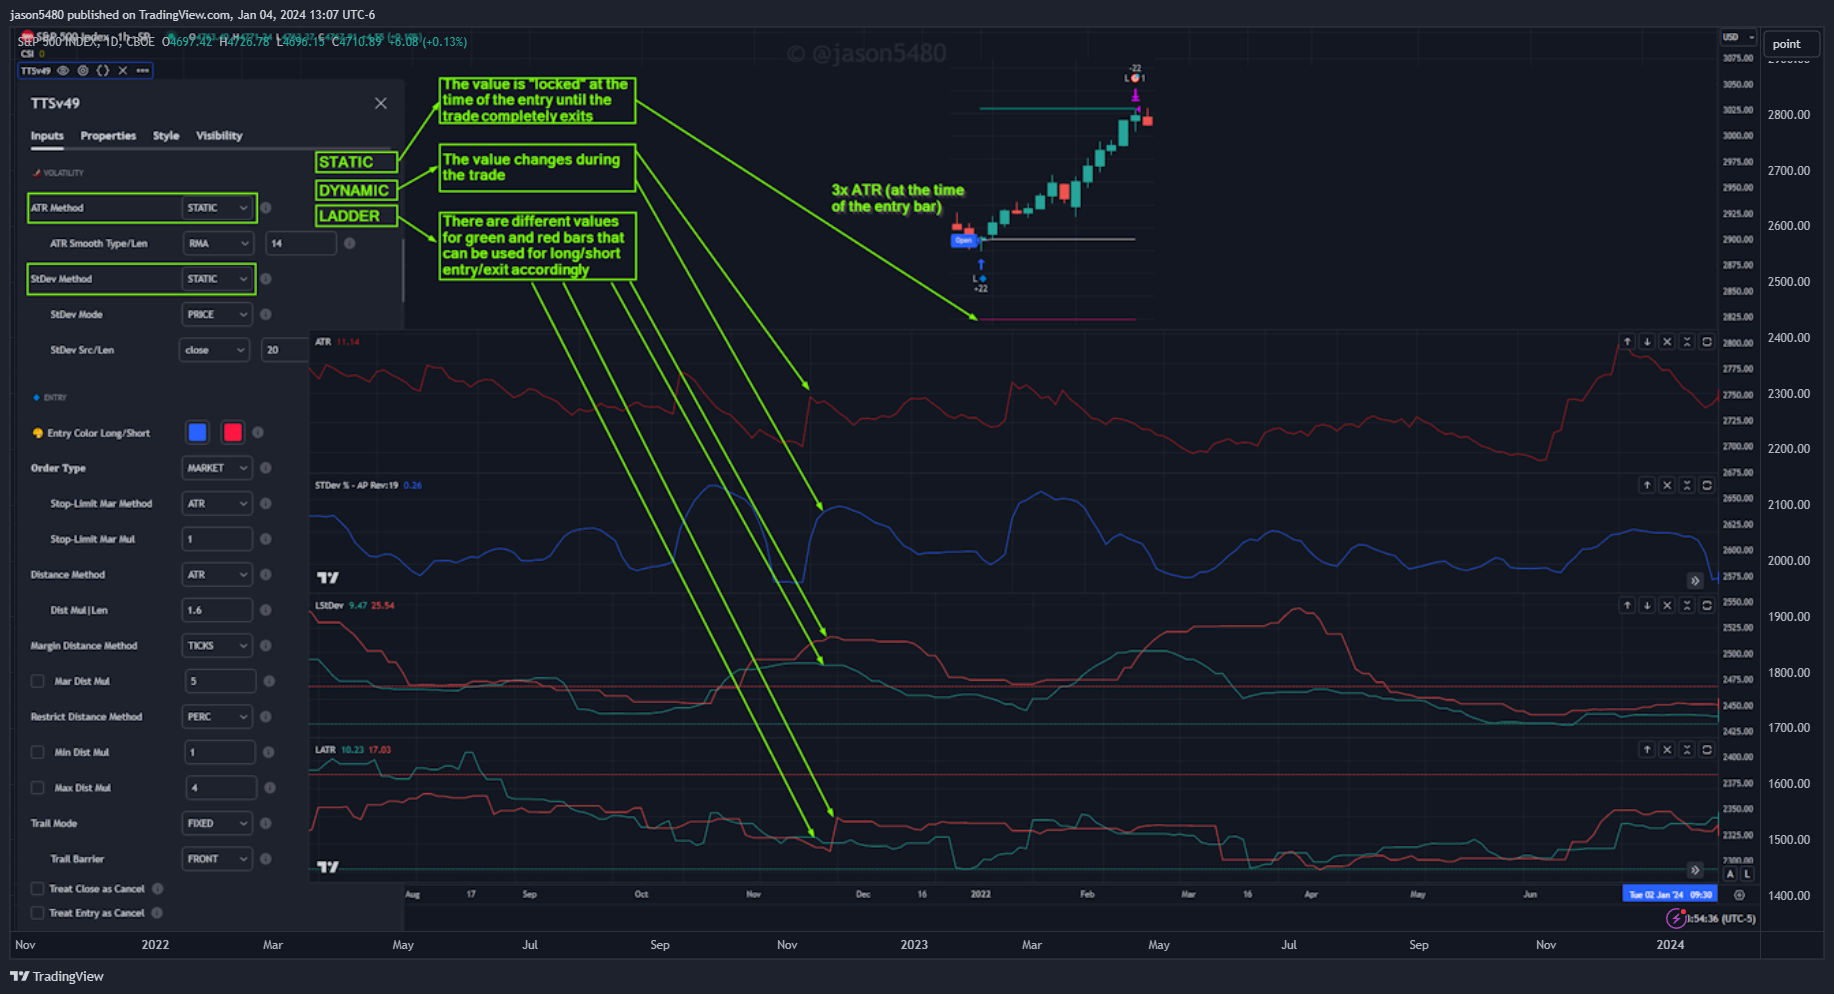Open Distance Method ATR dropdown
This screenshot has width=1834, height=994.
tap(216, 575)
